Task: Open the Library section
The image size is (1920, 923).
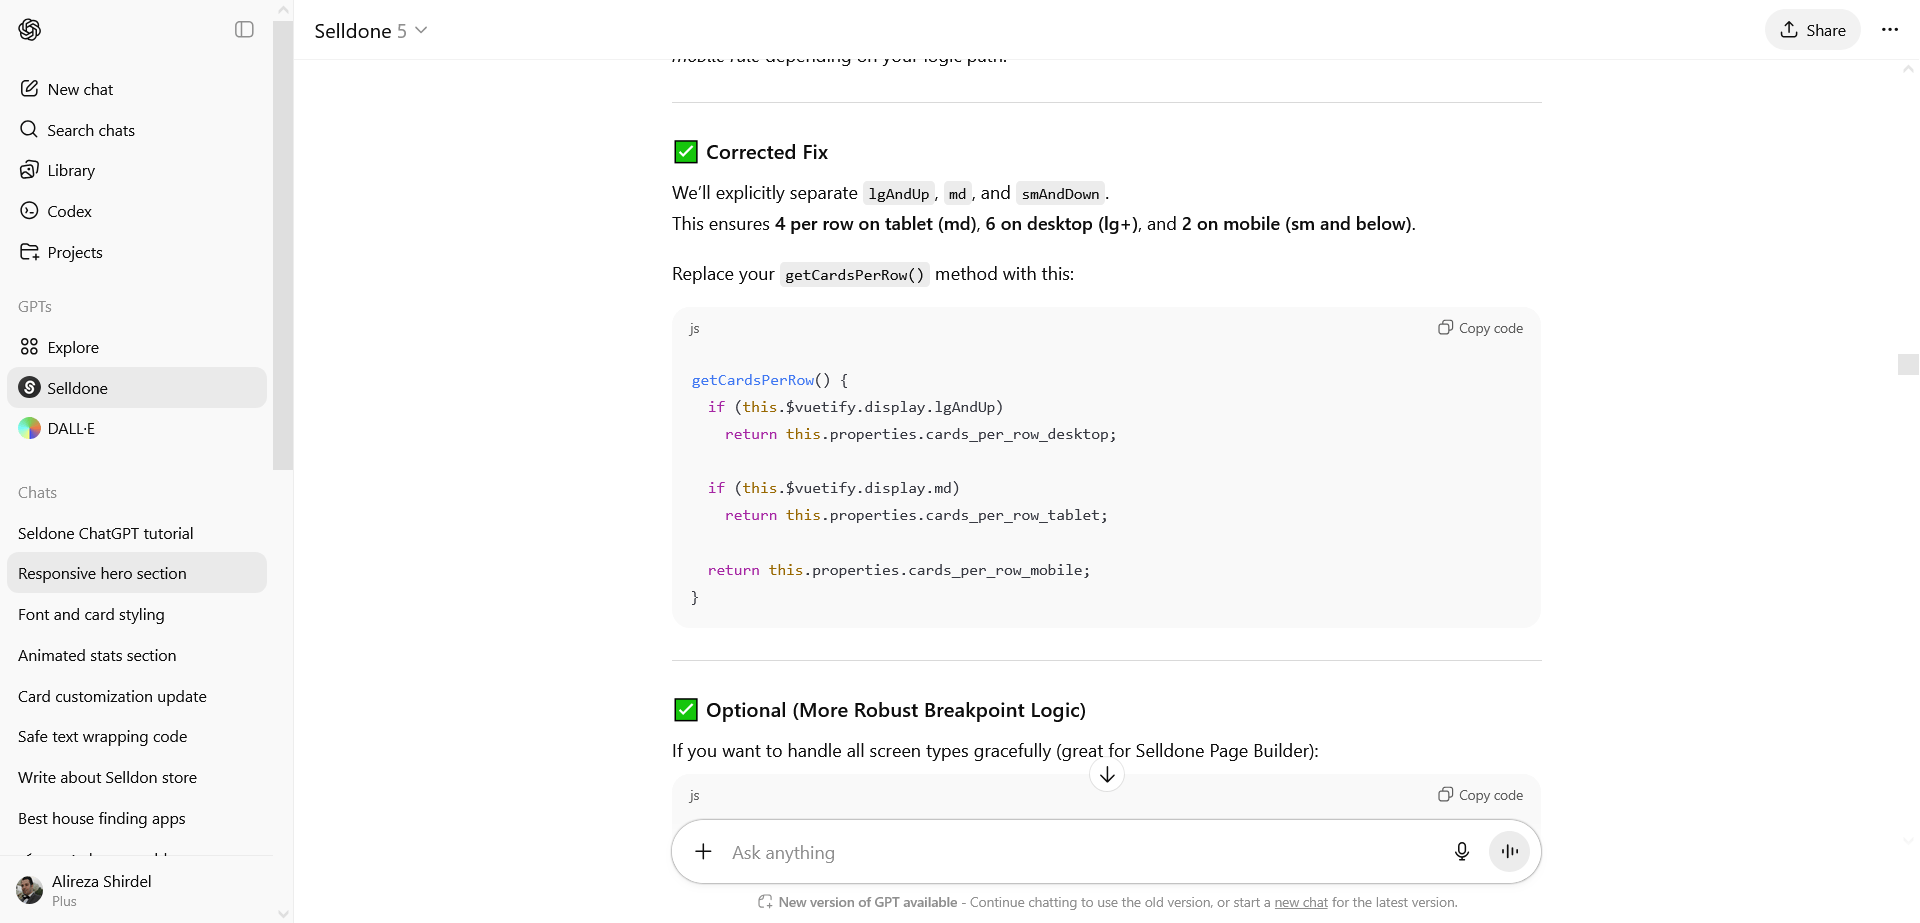Action: (x=137, y=170)
